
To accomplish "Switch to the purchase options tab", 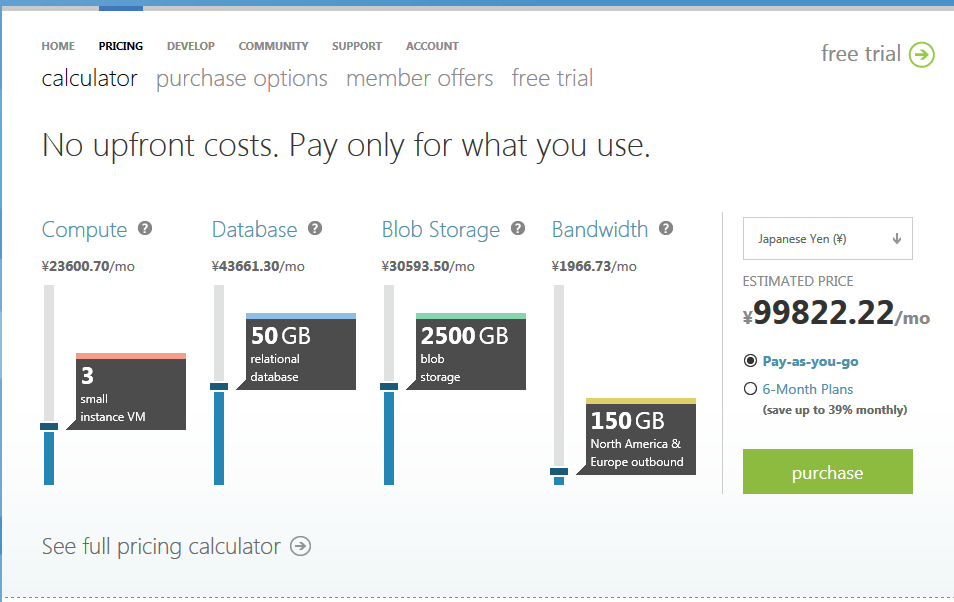I will pyautogui.click(x=242, y=78).
